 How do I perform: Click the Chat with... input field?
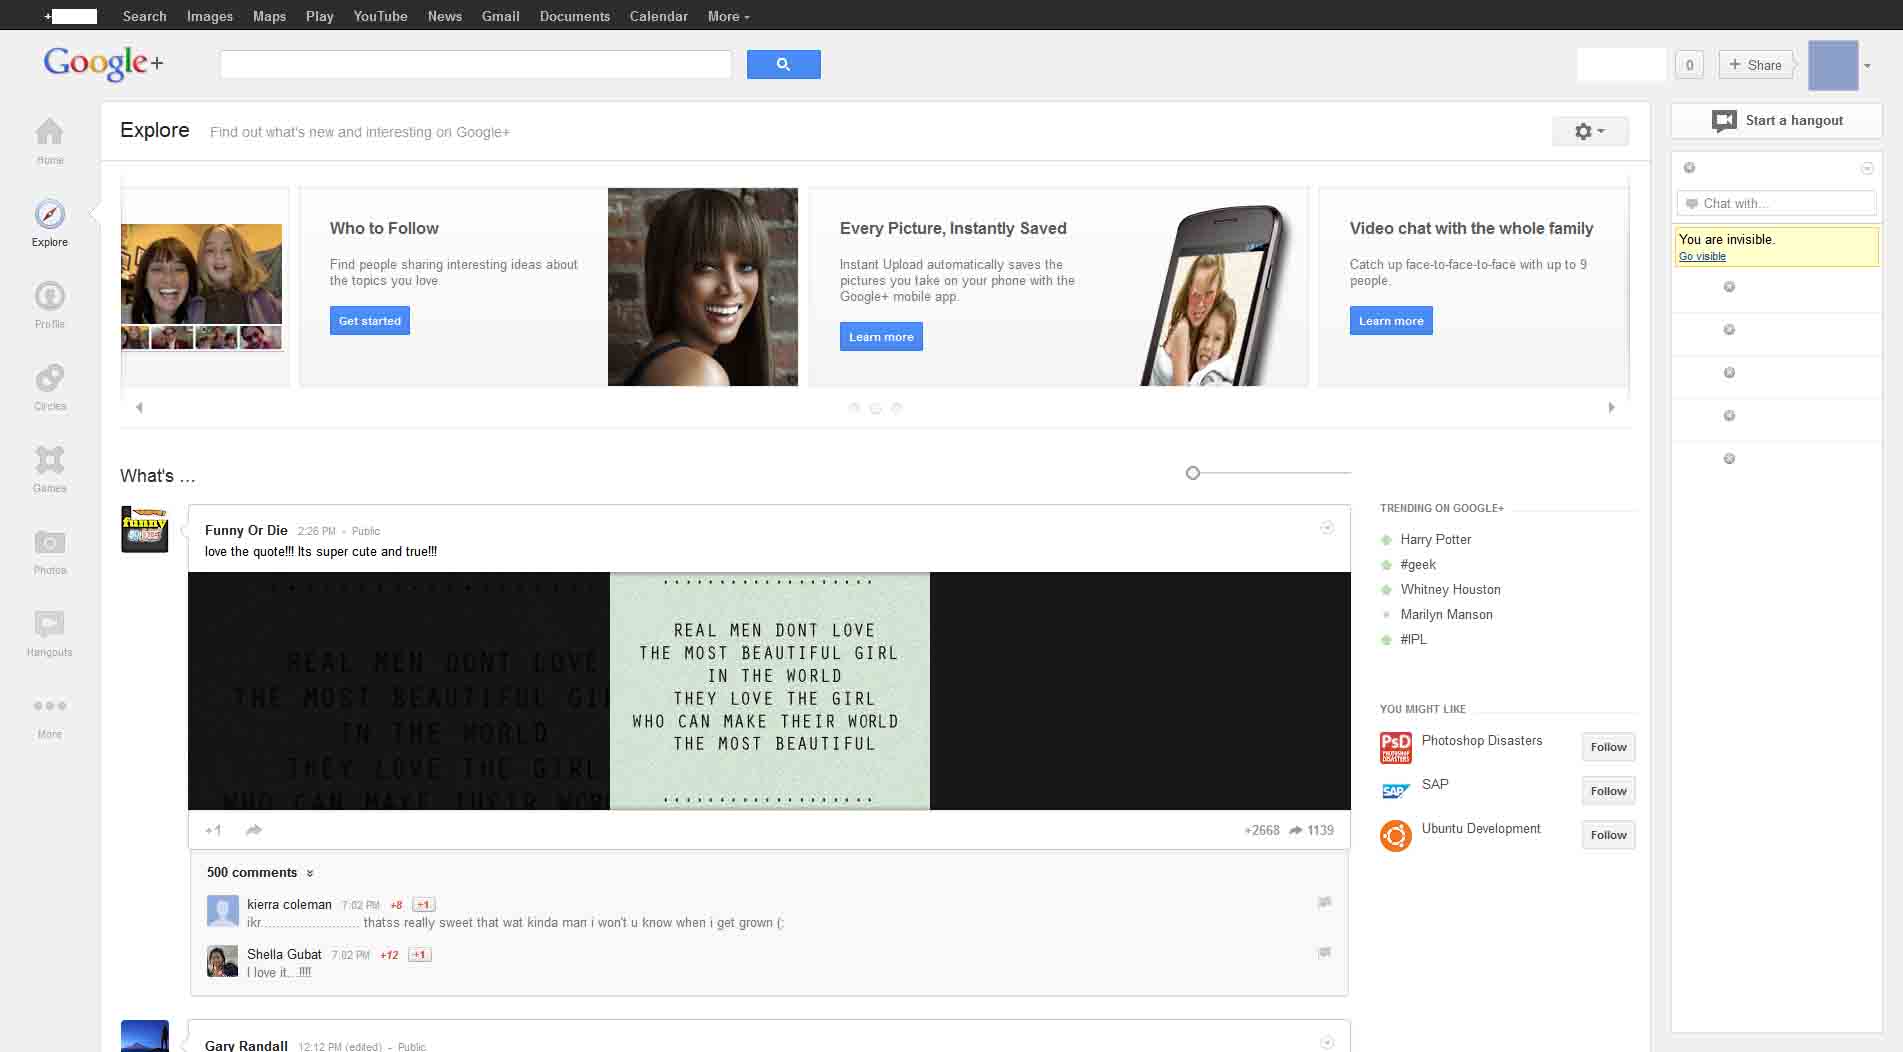(1776, 203)
